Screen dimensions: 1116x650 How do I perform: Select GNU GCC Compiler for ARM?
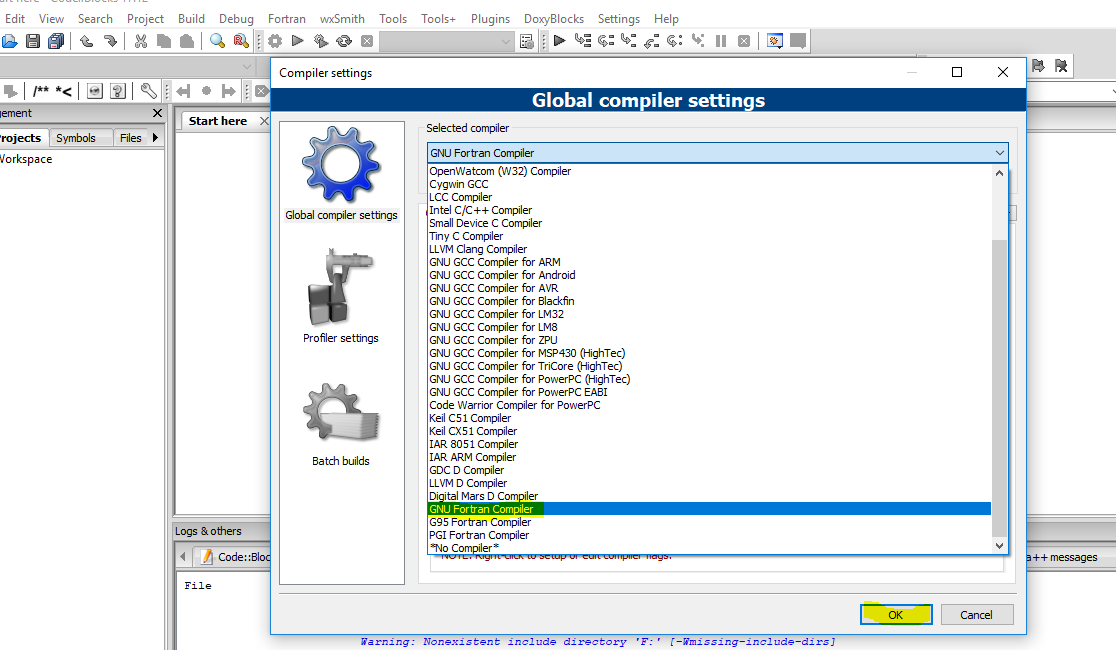coord(709,262)
